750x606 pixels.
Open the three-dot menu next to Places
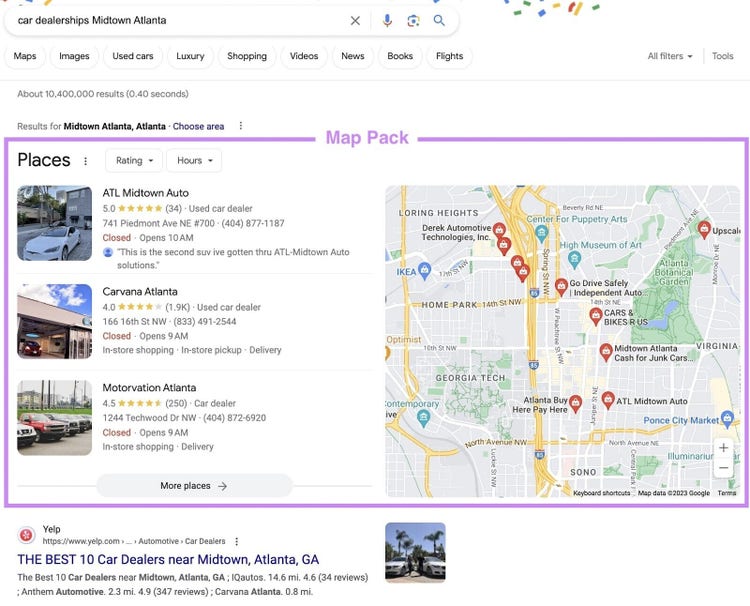[86, 161]
